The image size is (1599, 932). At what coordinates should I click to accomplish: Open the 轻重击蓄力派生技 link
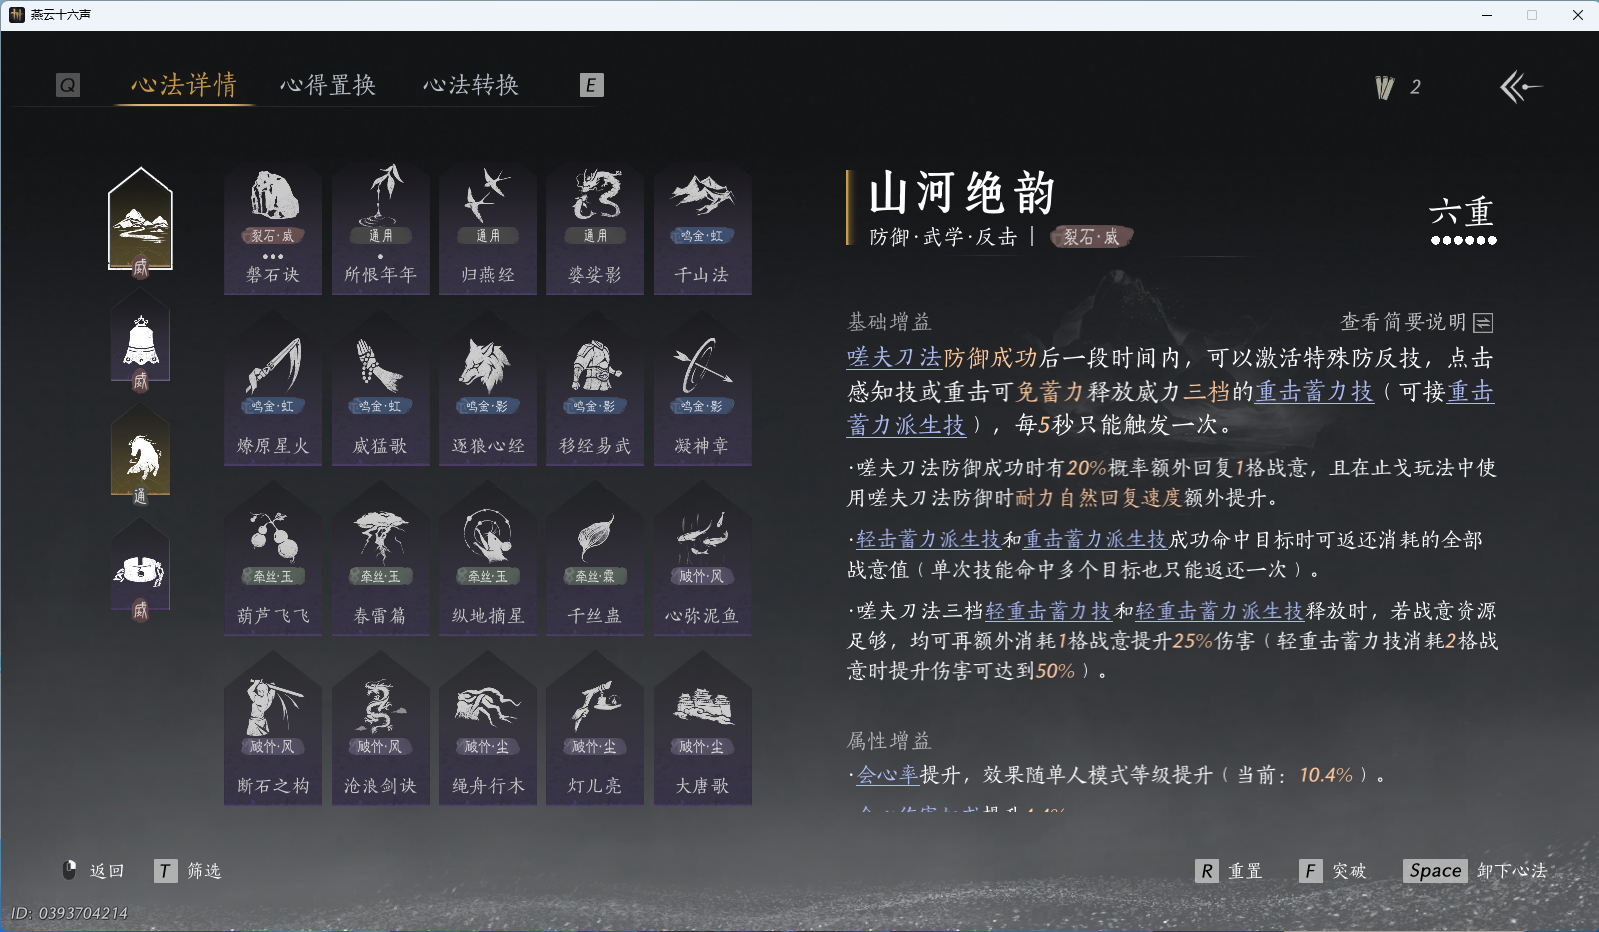tap(1219, 611)
